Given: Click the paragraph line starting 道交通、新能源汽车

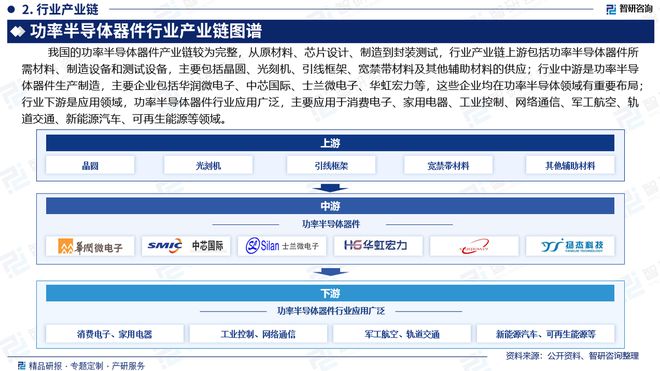Looking at the screenshot, I should (x=124, y=119).
